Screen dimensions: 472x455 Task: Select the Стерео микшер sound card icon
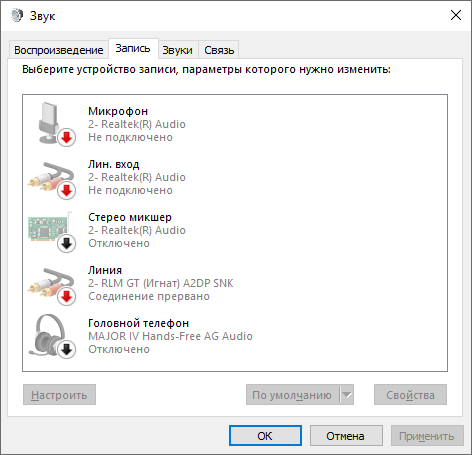[51, 231]
